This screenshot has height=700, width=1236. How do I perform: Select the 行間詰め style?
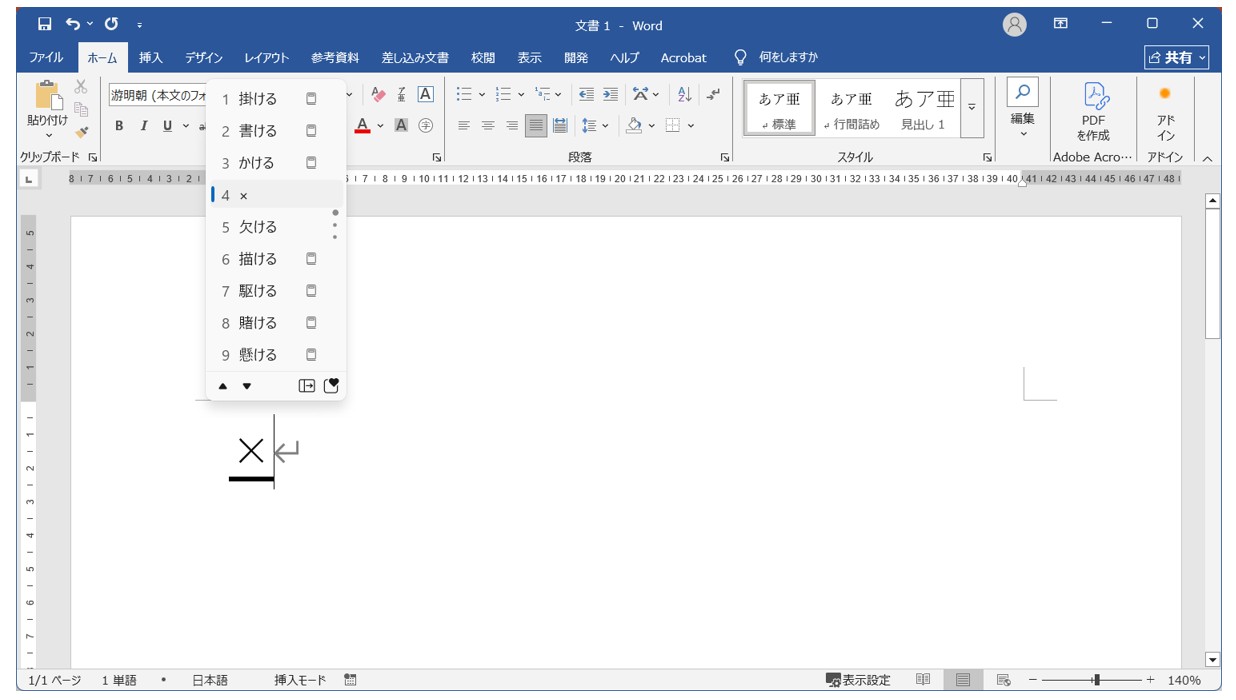851,108
